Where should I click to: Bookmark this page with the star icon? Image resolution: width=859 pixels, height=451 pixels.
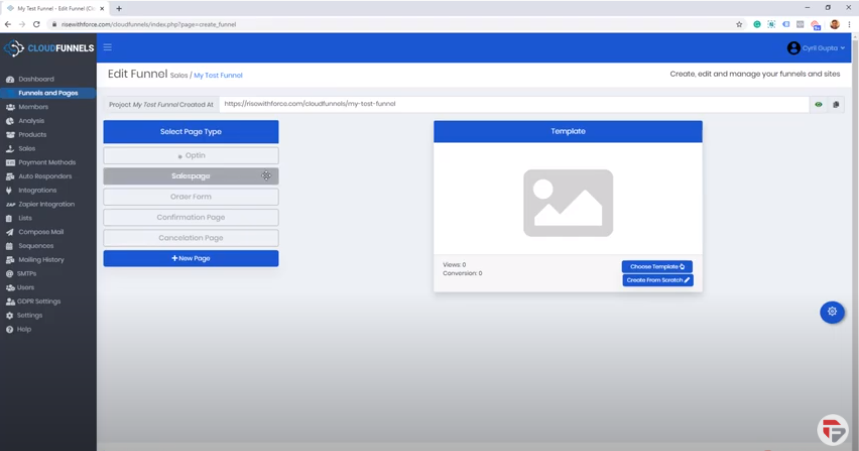click(739, 24)
